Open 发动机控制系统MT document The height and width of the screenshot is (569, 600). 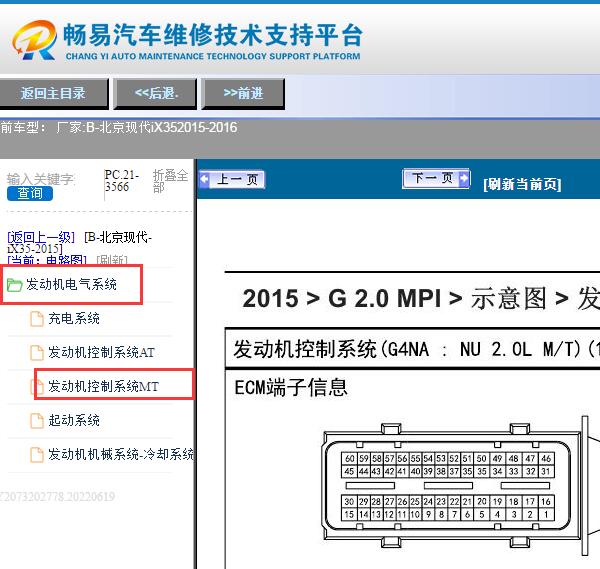[x=103, y=386]
